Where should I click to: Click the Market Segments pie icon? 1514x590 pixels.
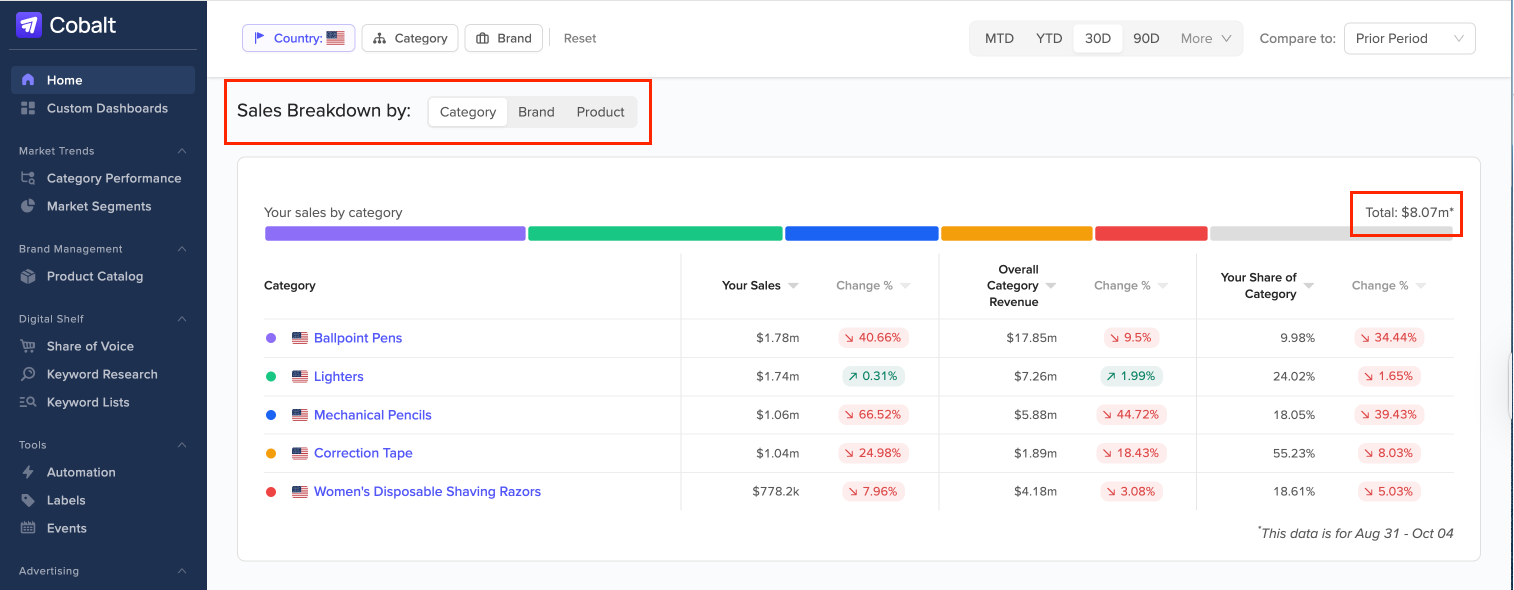(28, 206)
